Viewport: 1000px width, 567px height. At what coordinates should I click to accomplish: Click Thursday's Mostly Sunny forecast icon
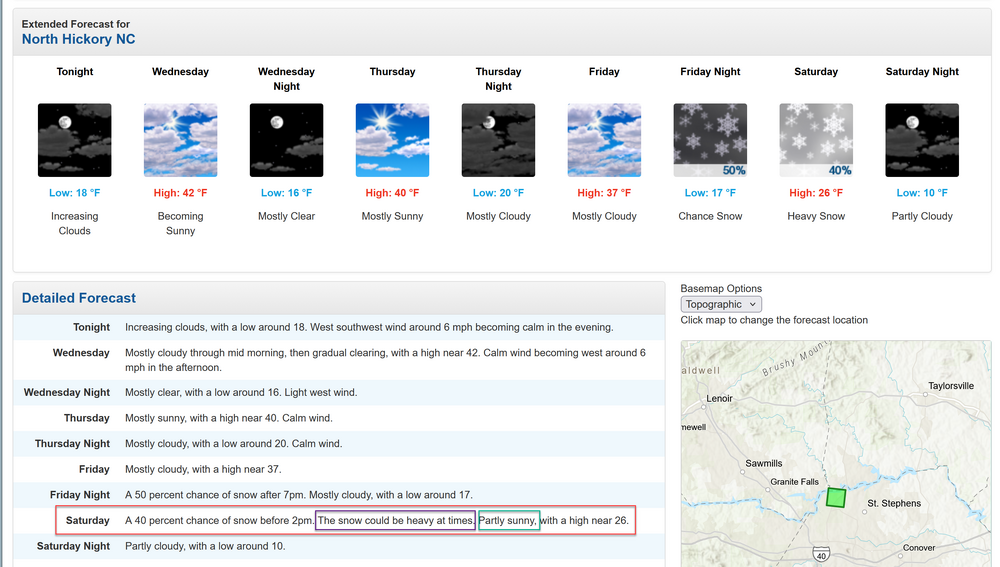(392, 140)
